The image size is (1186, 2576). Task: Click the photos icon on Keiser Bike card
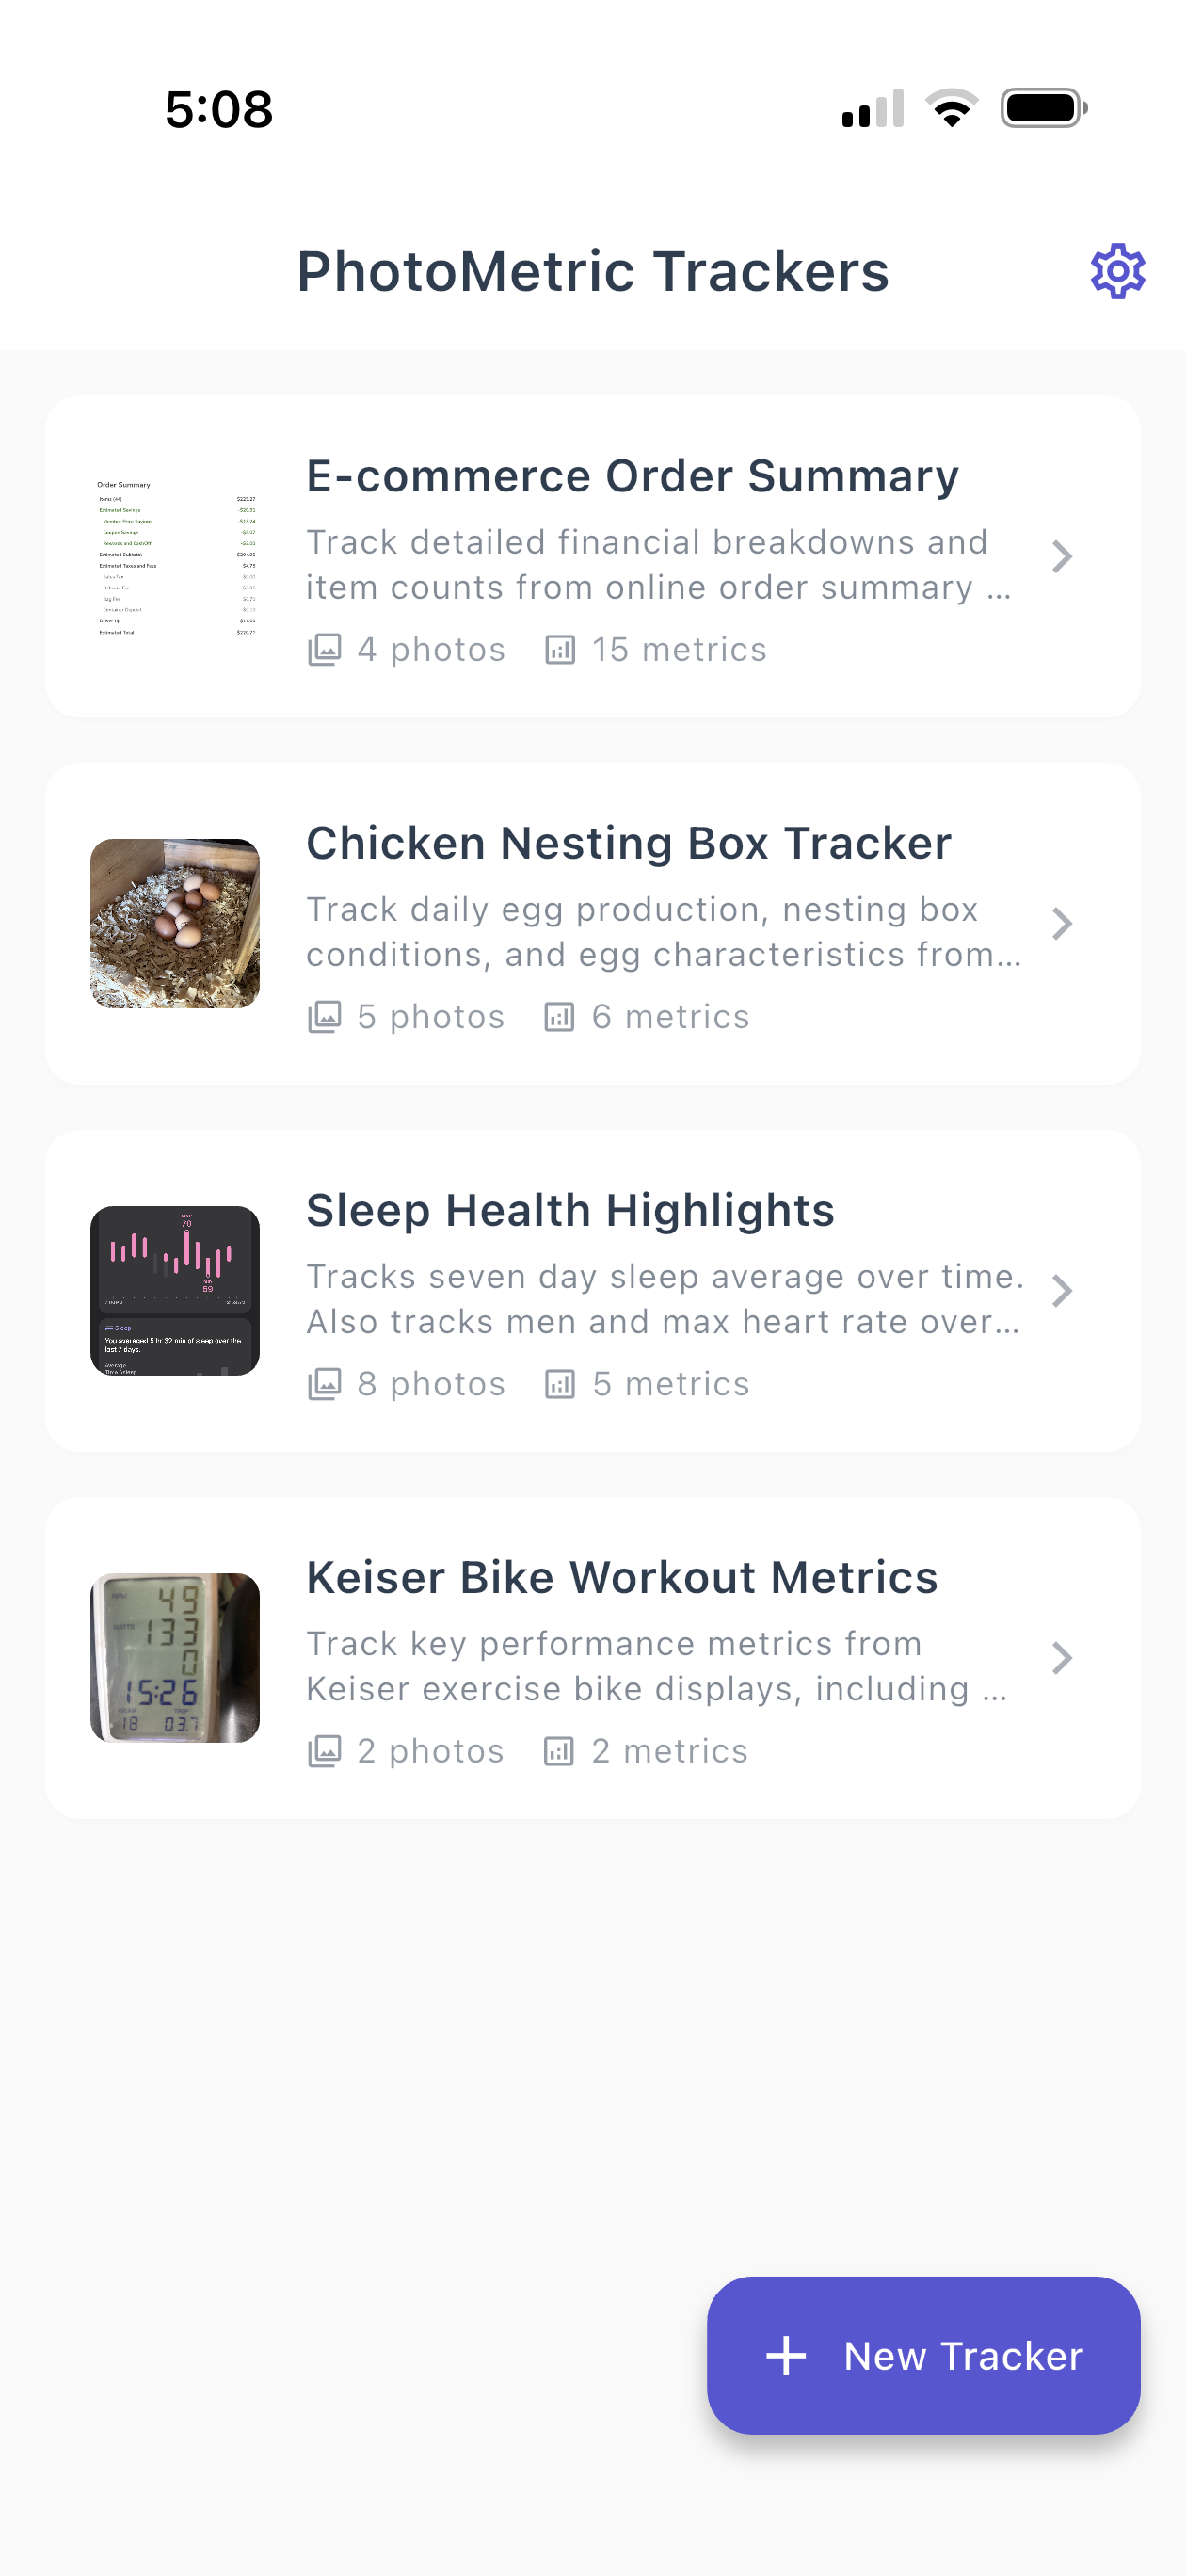[x=326, y=1750]
